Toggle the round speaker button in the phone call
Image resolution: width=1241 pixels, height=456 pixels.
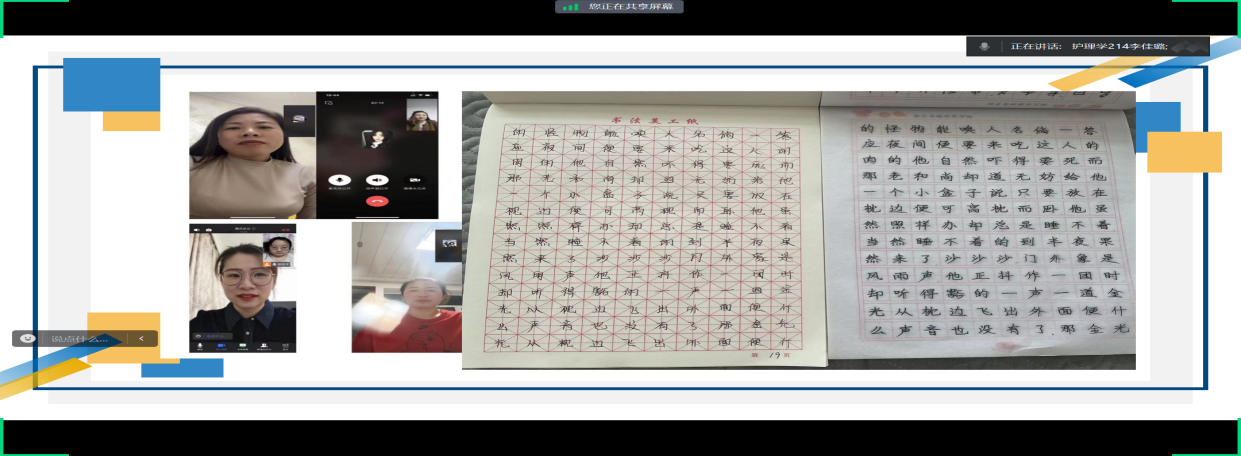[377, 179]
